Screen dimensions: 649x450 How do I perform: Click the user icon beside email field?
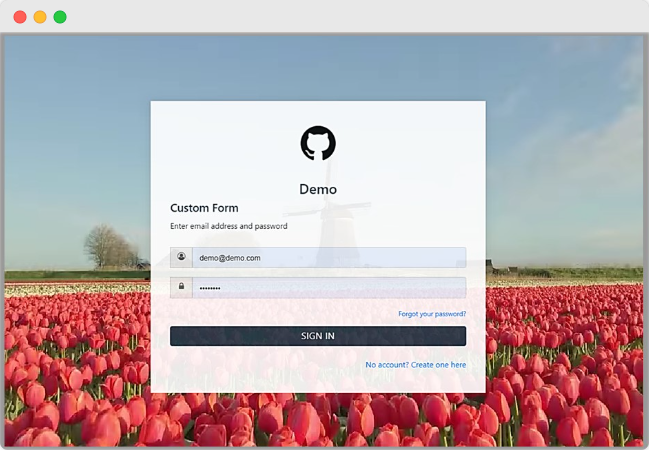pos(181,257)
